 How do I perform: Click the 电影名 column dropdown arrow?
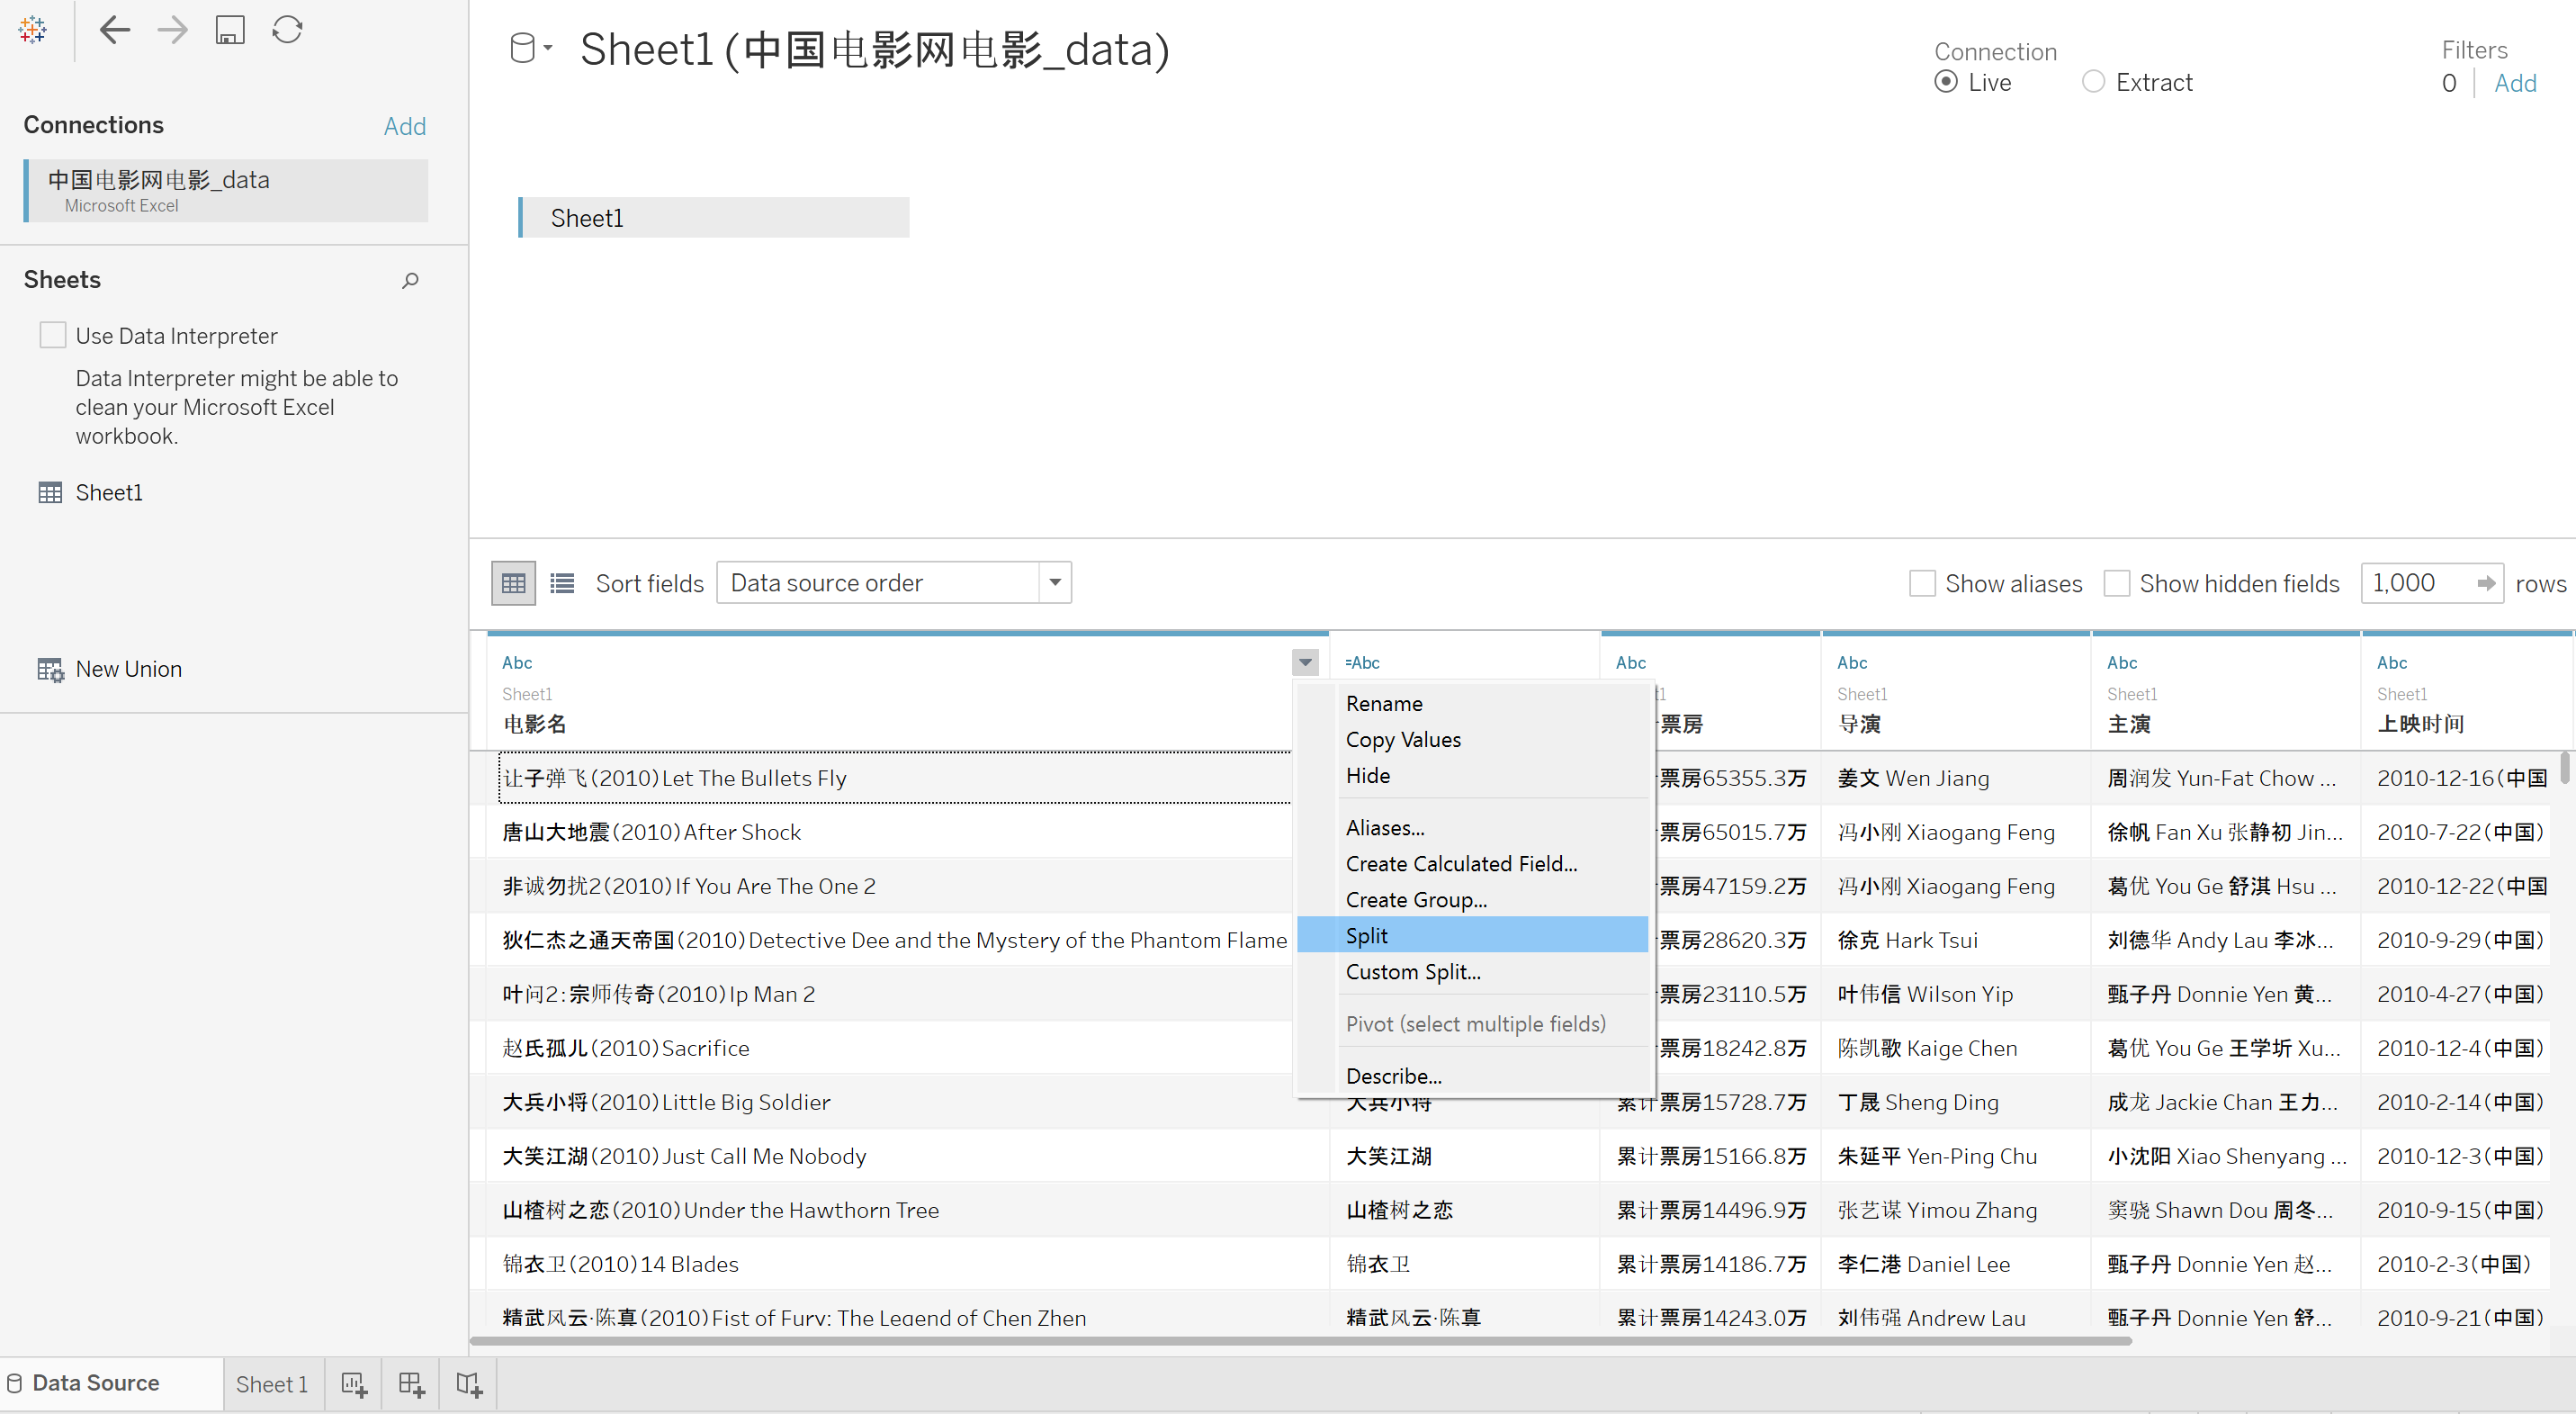(x=1305, y=662)
